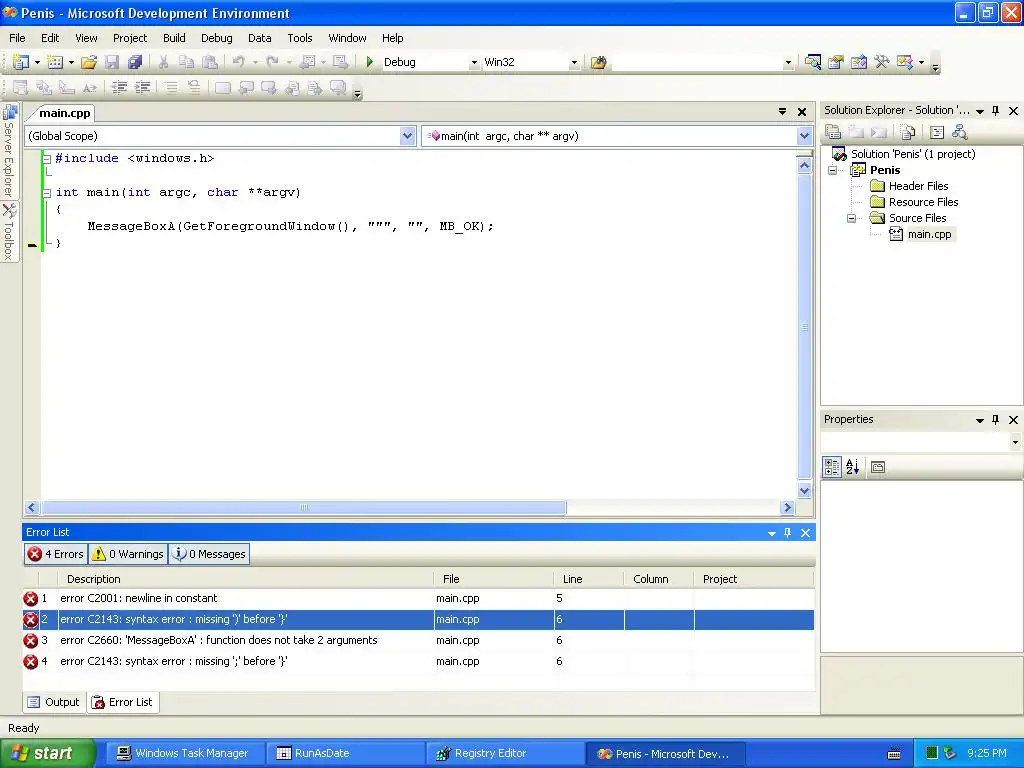This screenshot has height=768, width=1024.
Task: Click Categorized view icon in Properties panel
Action: pos(832,467)
